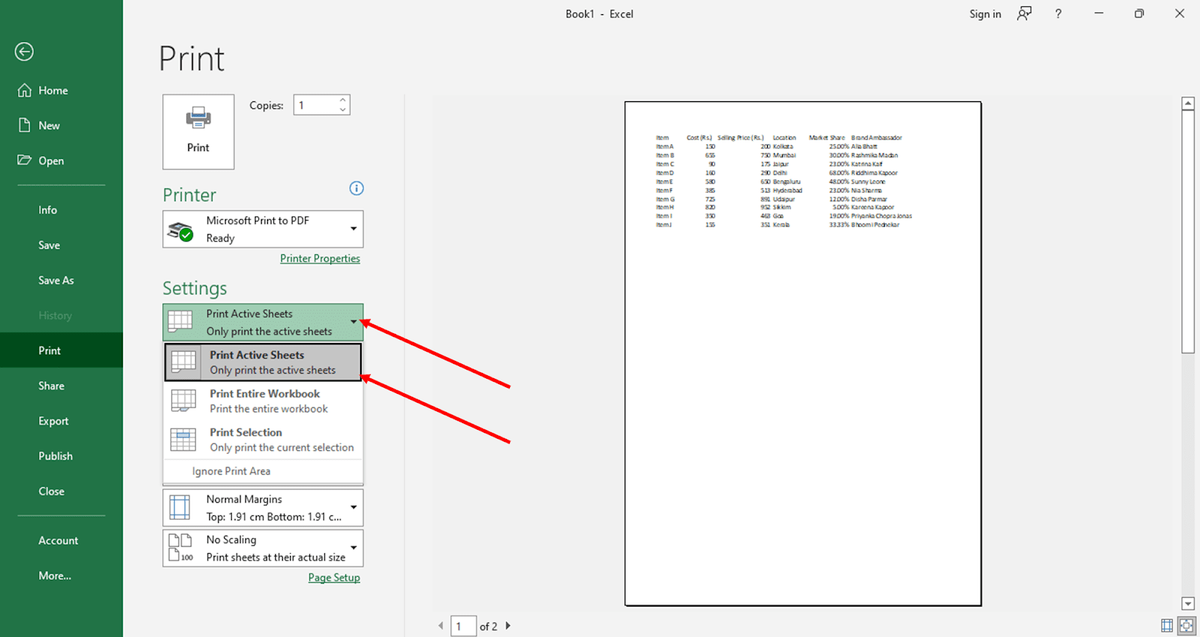
Task: Go to next page arrow
Action: coord(508,626)
